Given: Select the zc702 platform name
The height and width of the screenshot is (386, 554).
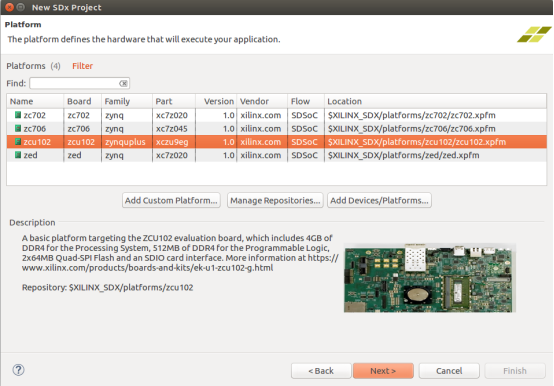Looking at the screenshot, I should click(35, 115).
